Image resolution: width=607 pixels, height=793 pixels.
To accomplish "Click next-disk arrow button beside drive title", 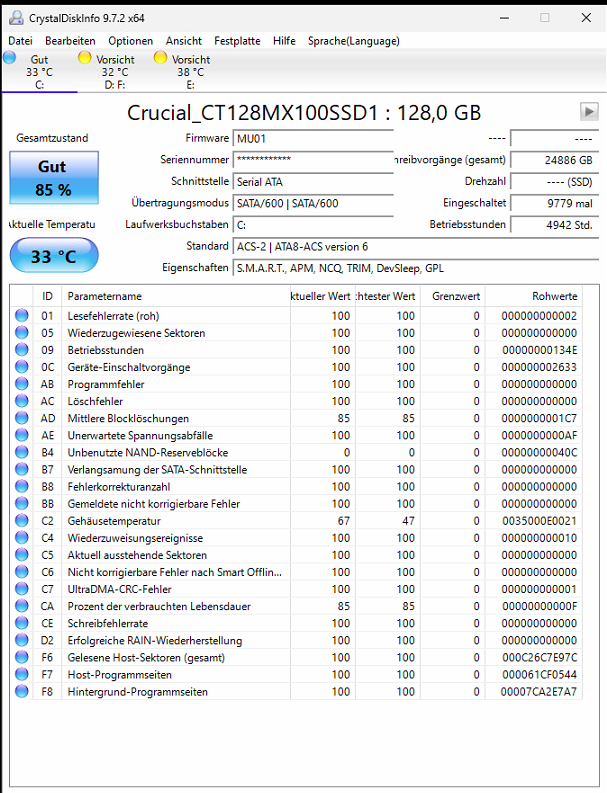I will (589, 111).
